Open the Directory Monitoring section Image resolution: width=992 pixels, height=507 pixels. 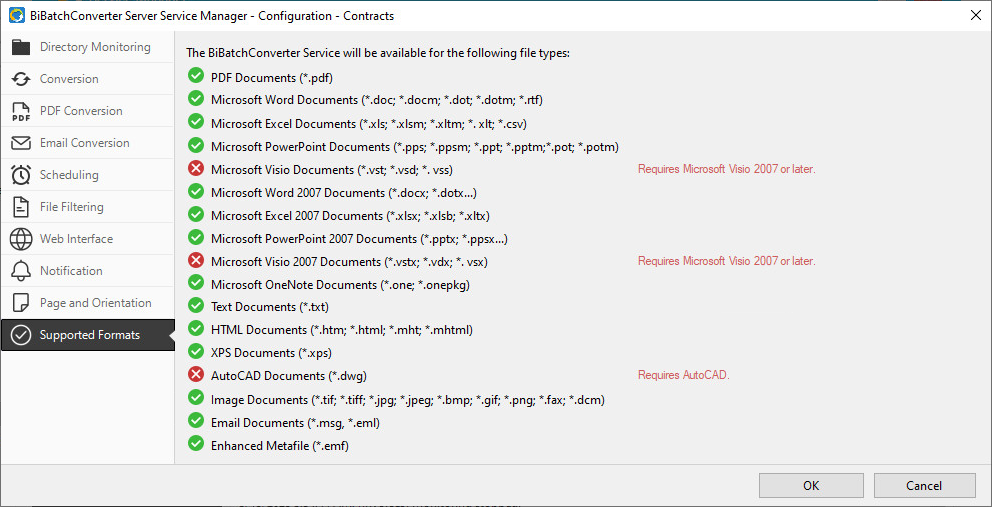coord(87,47)
